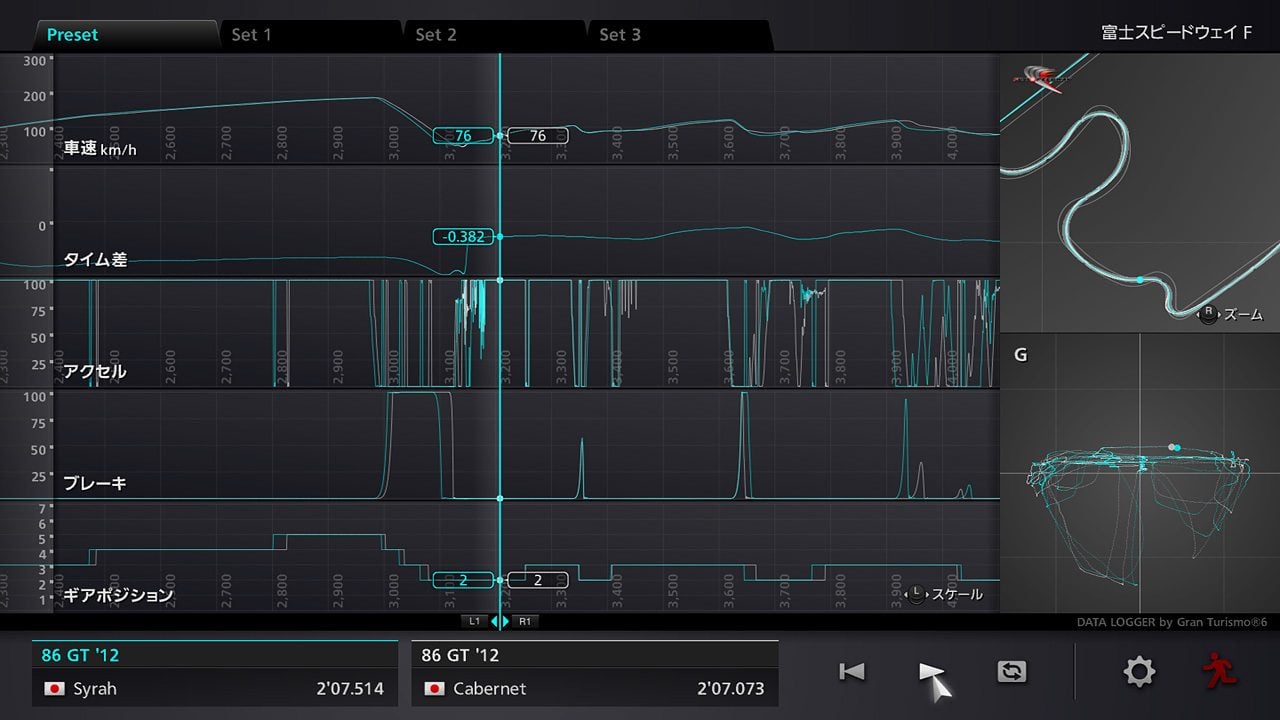This screenshot has height=720, width=1280.
Task: Click the rewind-to-start playback icon
Action: tap(852, 672)
